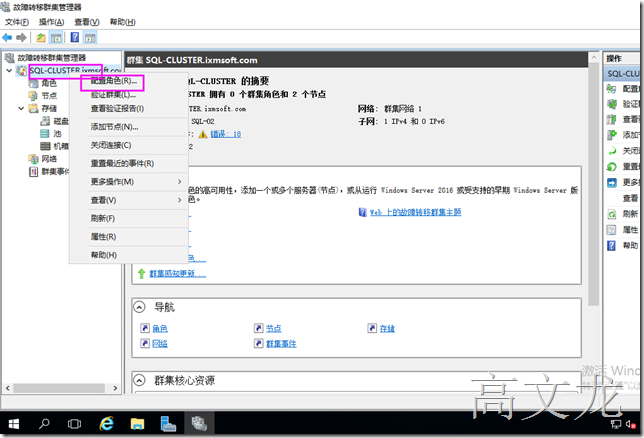Select the 网络 node in the tree
The height and width of the screenshot is (438, 644).
[x=49, y=159]
